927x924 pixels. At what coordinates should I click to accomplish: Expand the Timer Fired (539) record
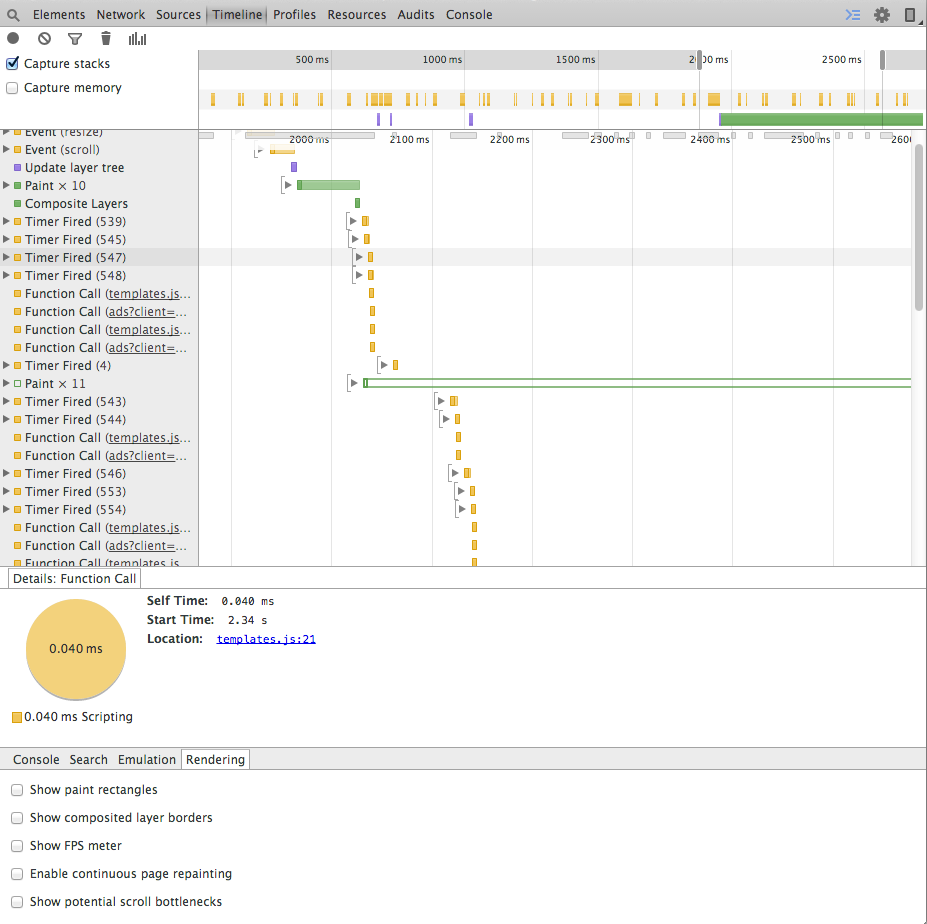click(6, 222)
